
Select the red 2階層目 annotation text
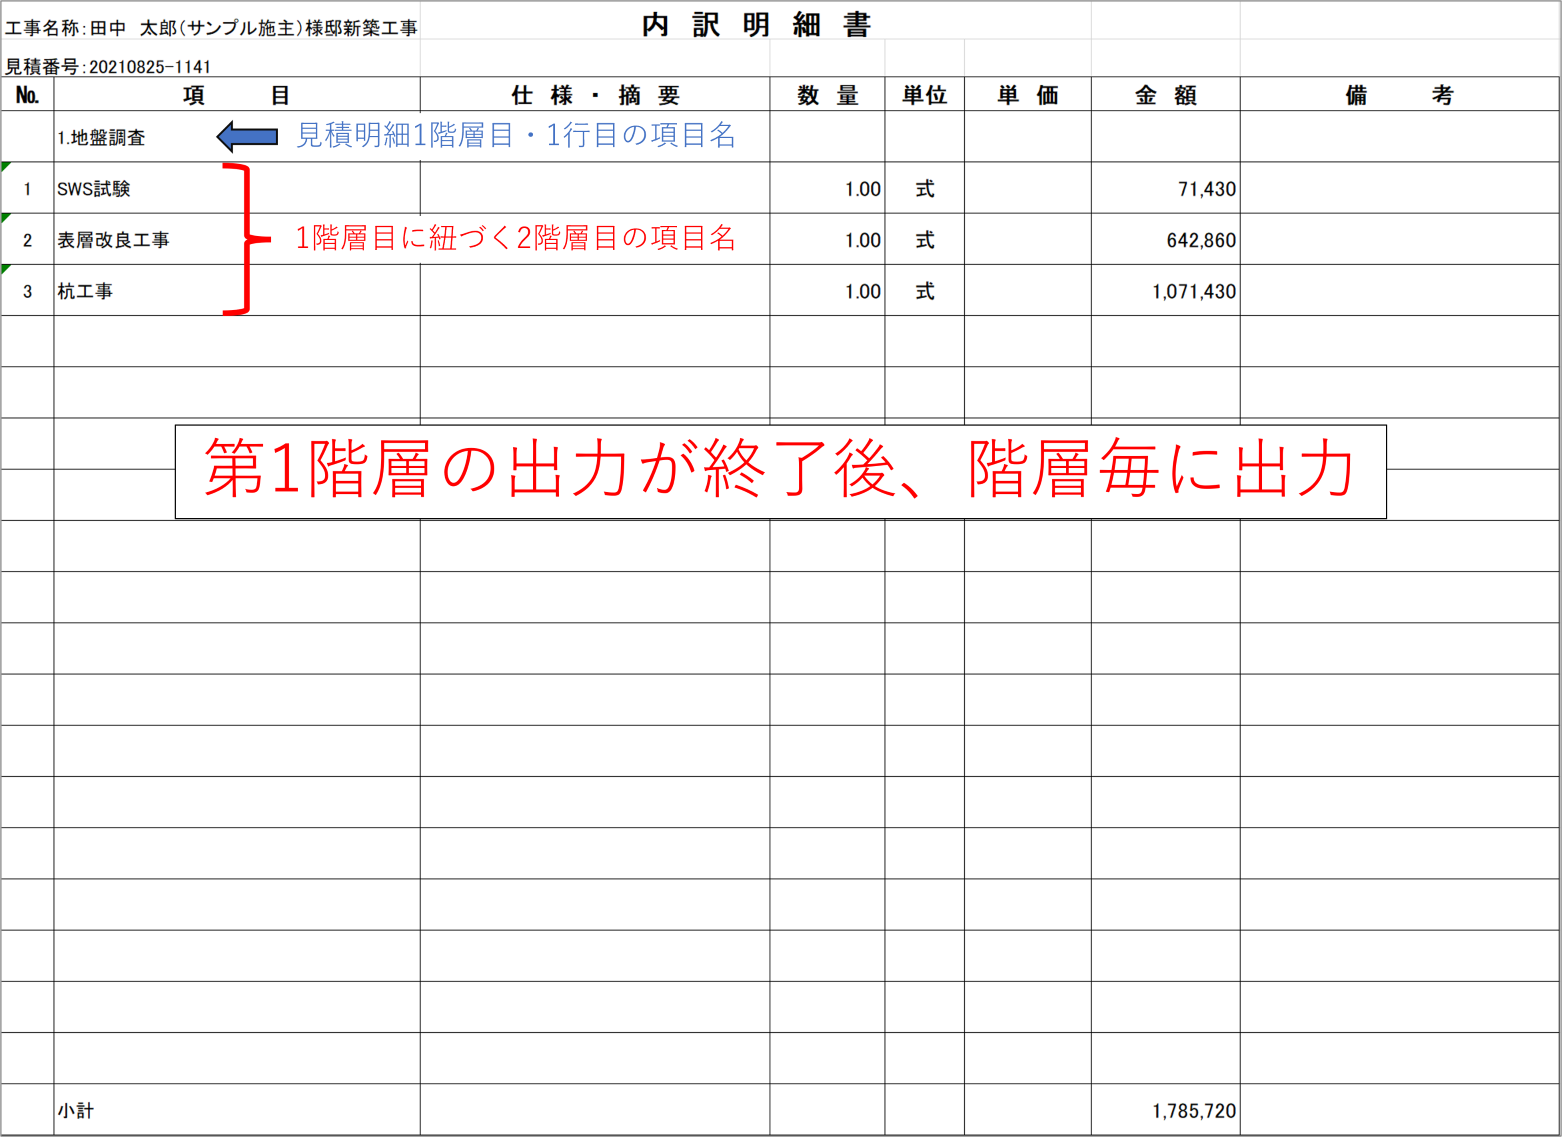pyautogui.click(x=515, y=238)
